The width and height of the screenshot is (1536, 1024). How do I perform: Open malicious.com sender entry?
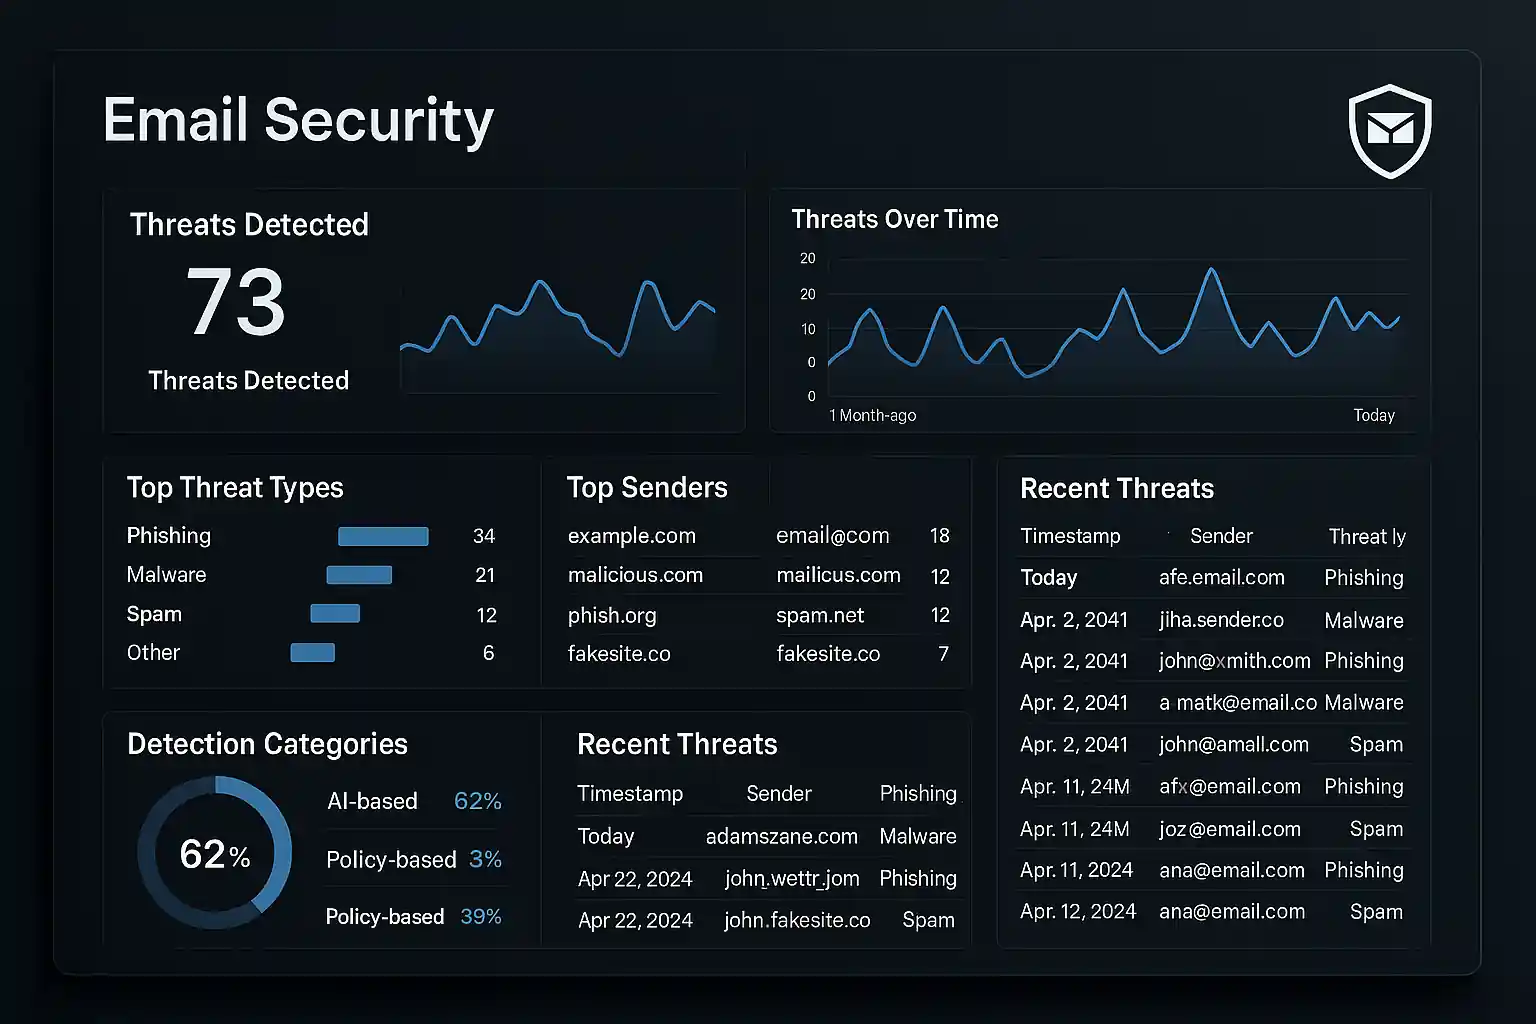pyautogui.click(x=635, y=576)
